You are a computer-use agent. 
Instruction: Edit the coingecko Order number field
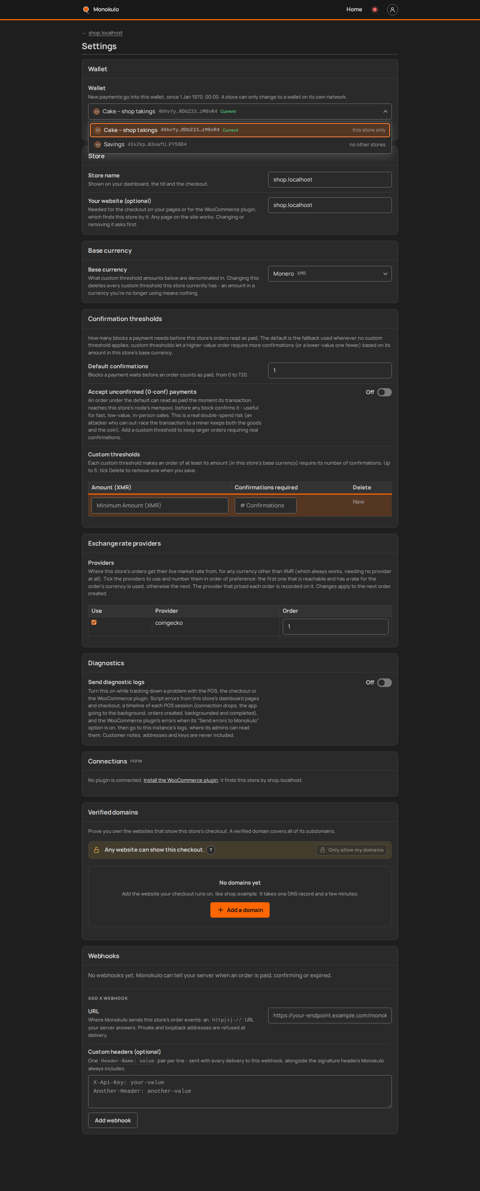[x=335, y=627]
